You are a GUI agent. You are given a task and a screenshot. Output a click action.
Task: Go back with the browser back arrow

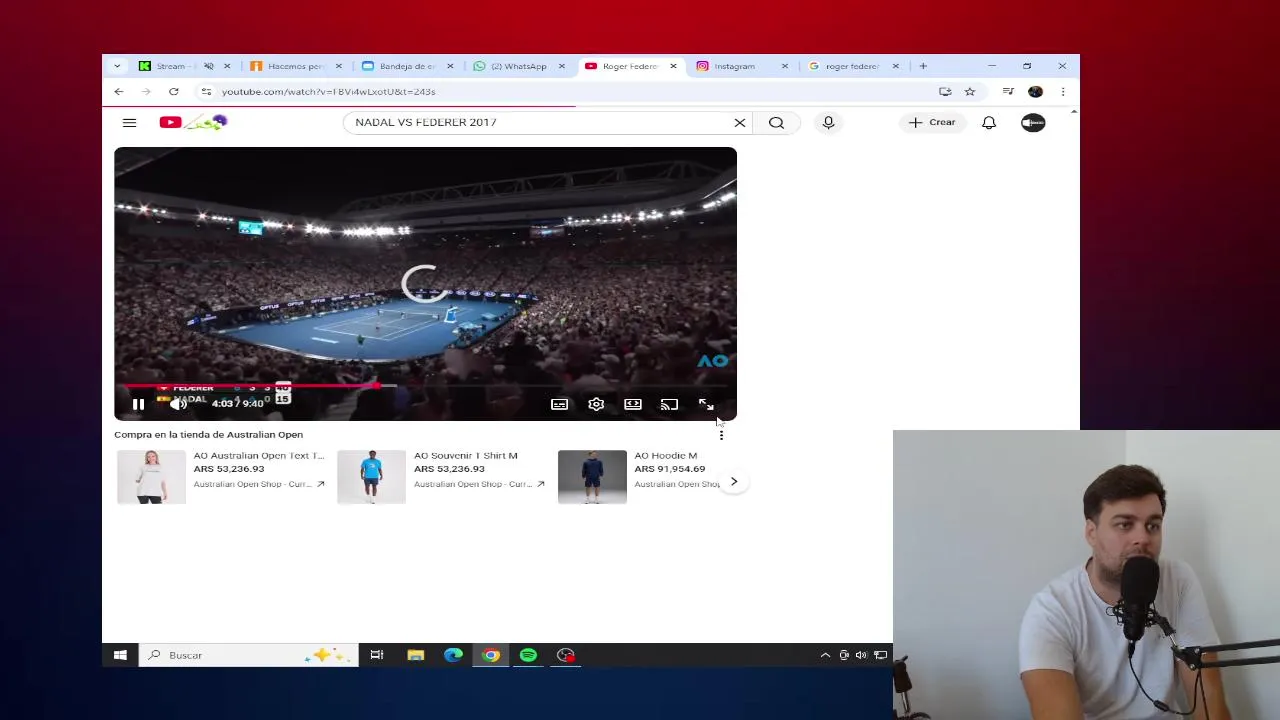coord(118,91)
